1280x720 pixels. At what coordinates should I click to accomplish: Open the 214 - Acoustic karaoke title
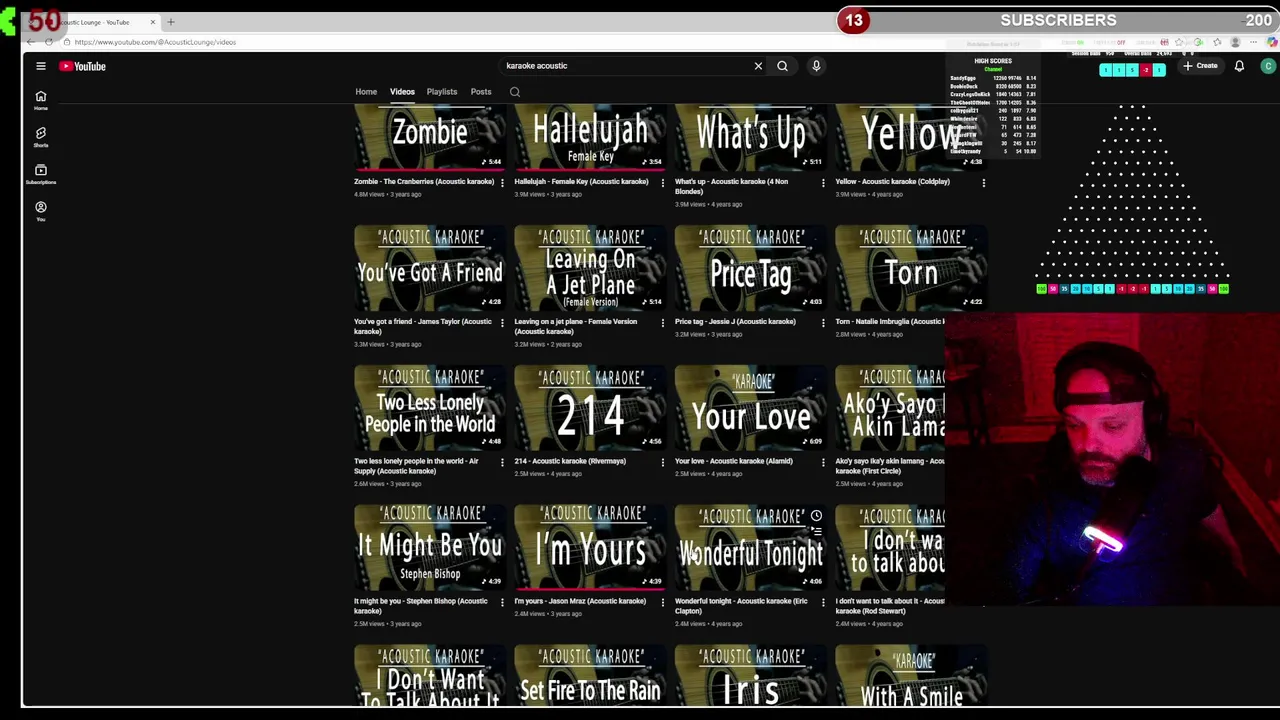[x=570, y=462]
